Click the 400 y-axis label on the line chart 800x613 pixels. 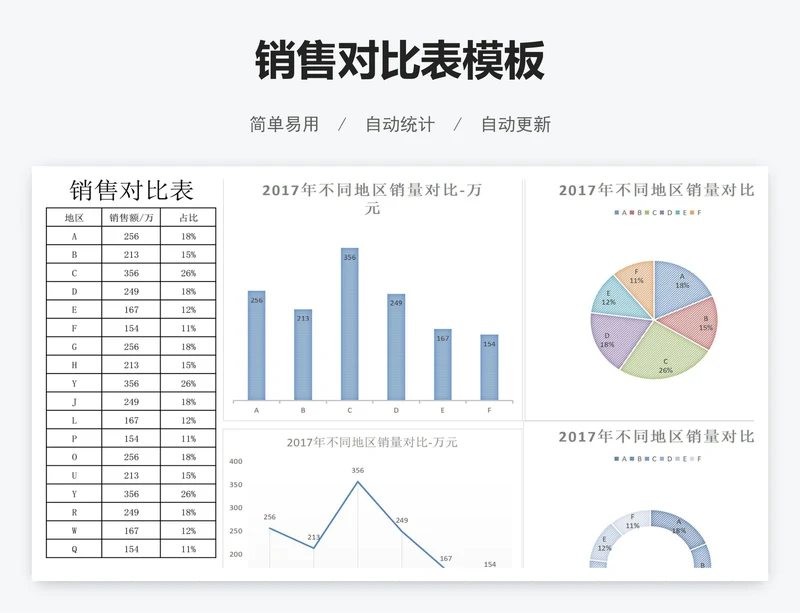coord(236,461)
